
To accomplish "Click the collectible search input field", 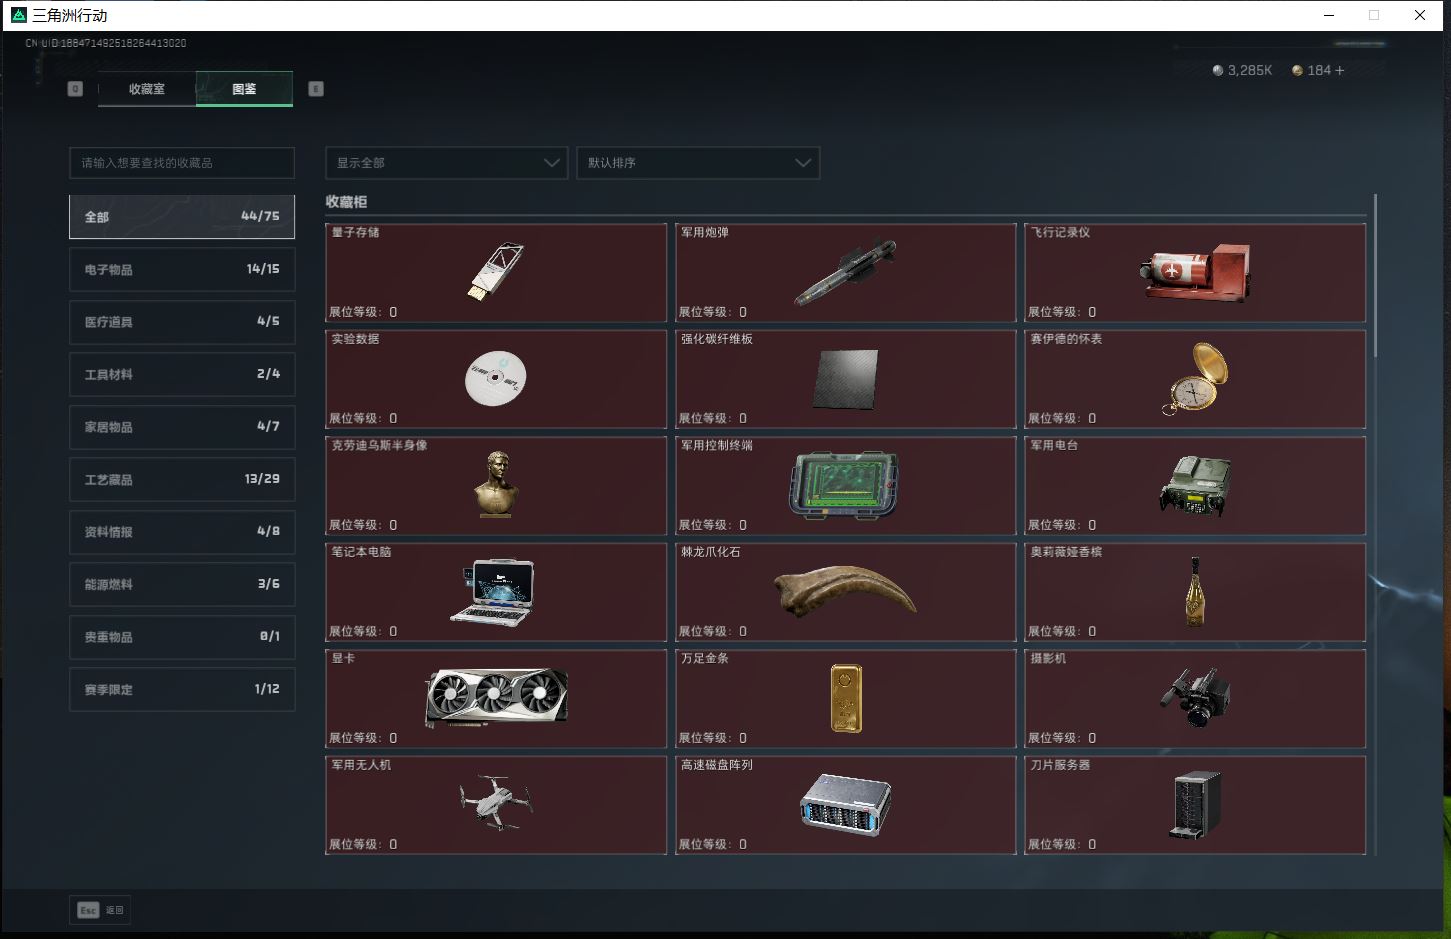I will pos(182,163).
